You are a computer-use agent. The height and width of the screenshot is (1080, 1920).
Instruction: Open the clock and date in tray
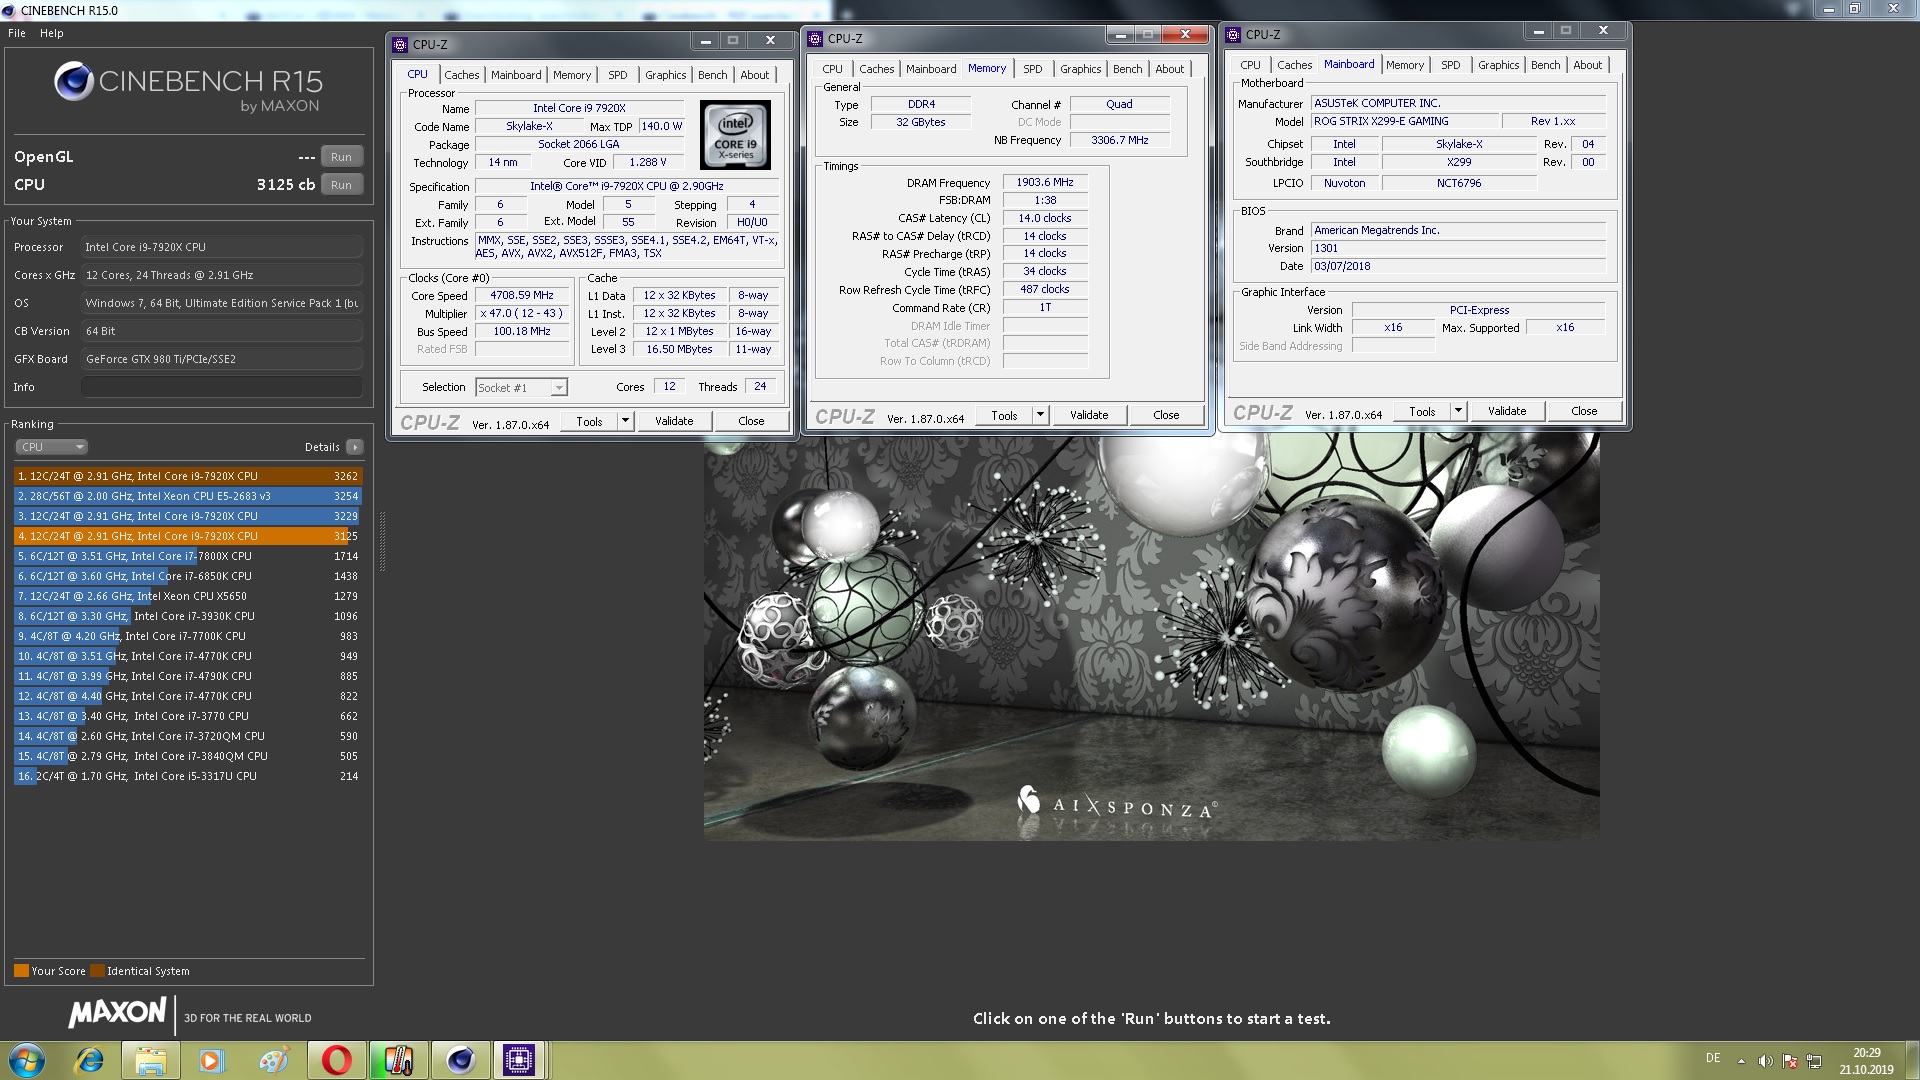point(1866,1061)
